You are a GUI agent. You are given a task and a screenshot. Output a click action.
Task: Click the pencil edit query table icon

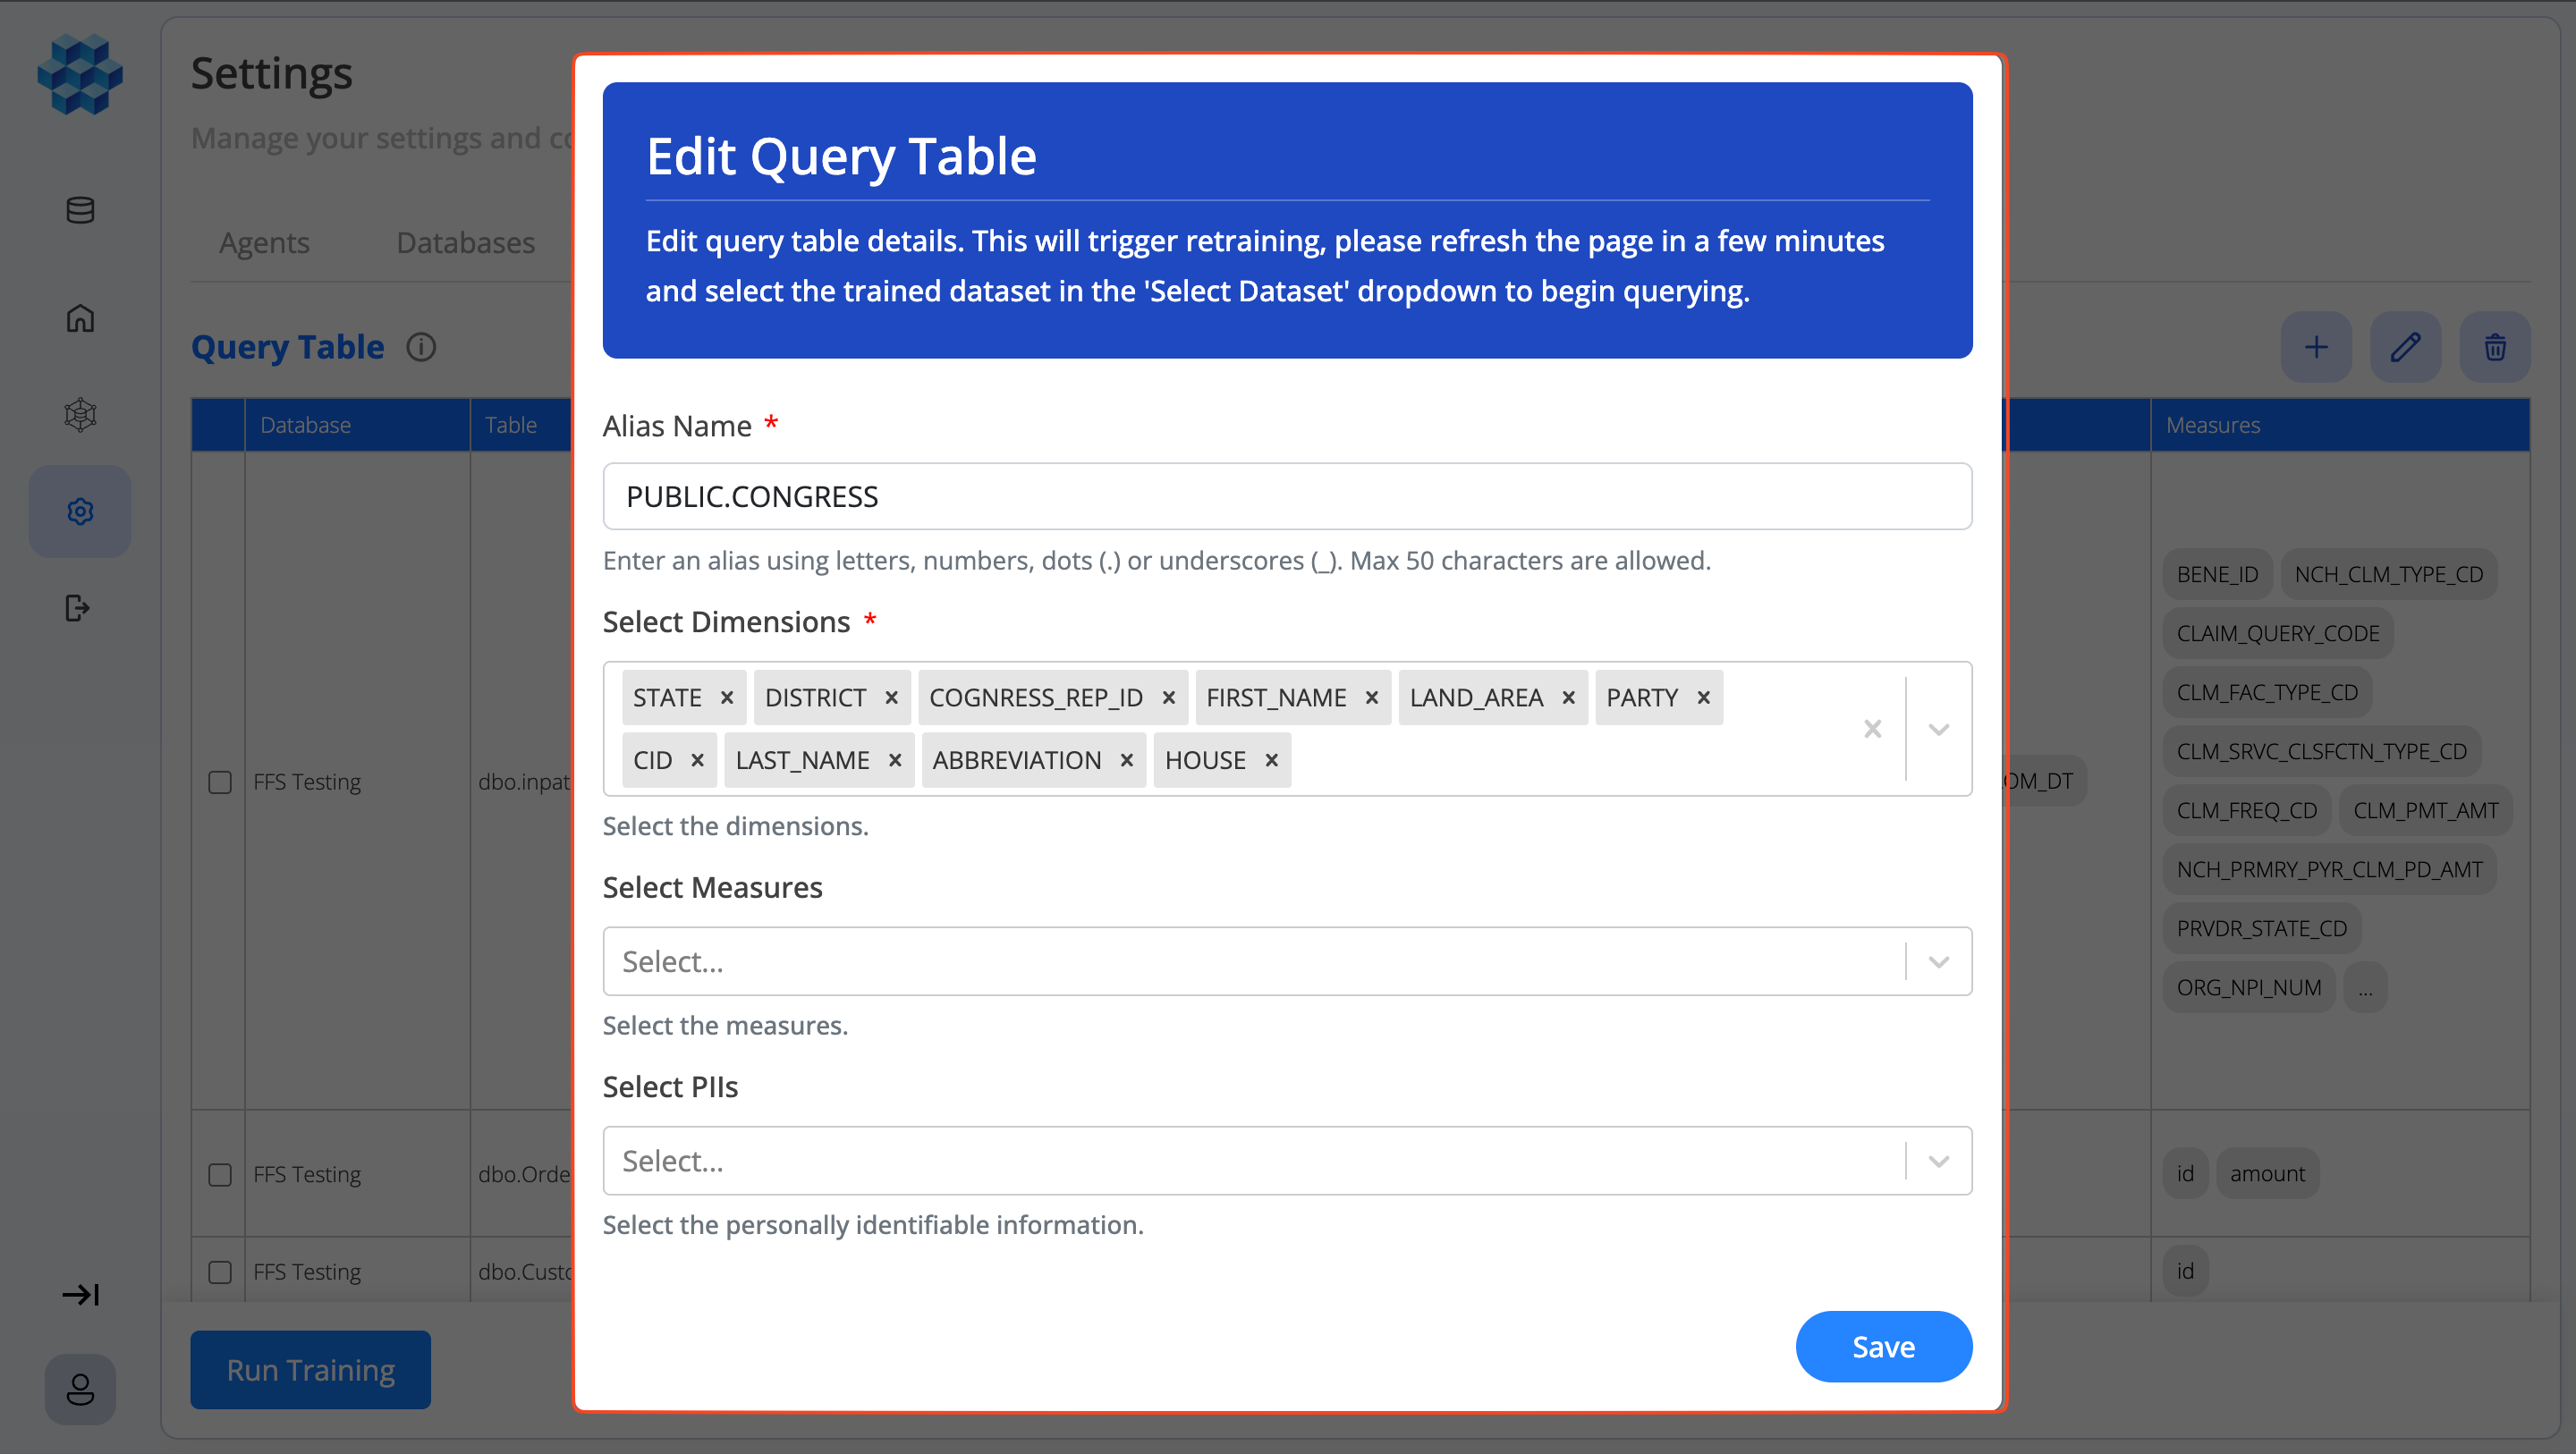click(x=2405, y=347)
